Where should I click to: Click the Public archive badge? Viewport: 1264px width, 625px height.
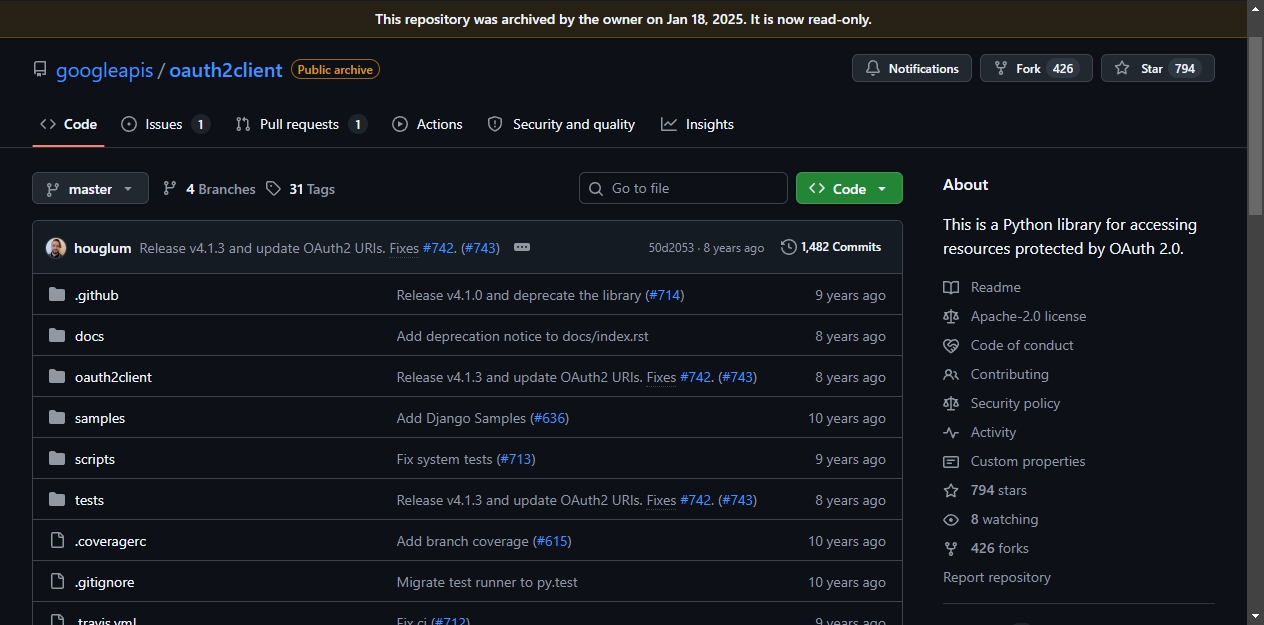335,70
